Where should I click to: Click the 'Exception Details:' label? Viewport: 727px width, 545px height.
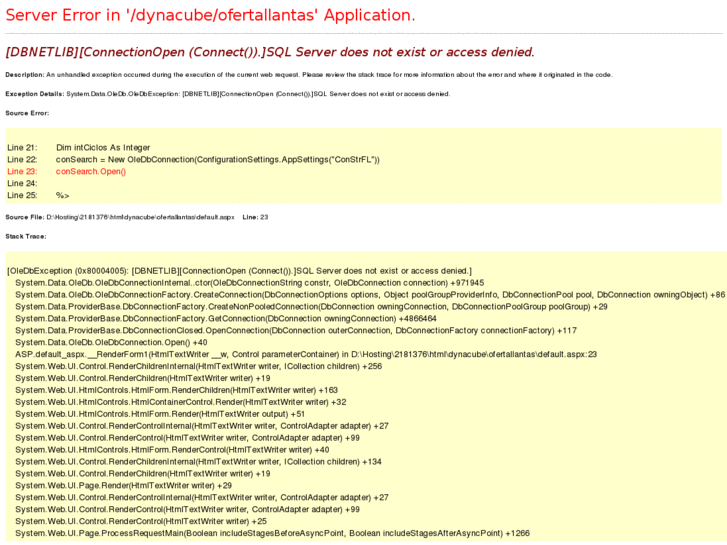tap(35, 94)
